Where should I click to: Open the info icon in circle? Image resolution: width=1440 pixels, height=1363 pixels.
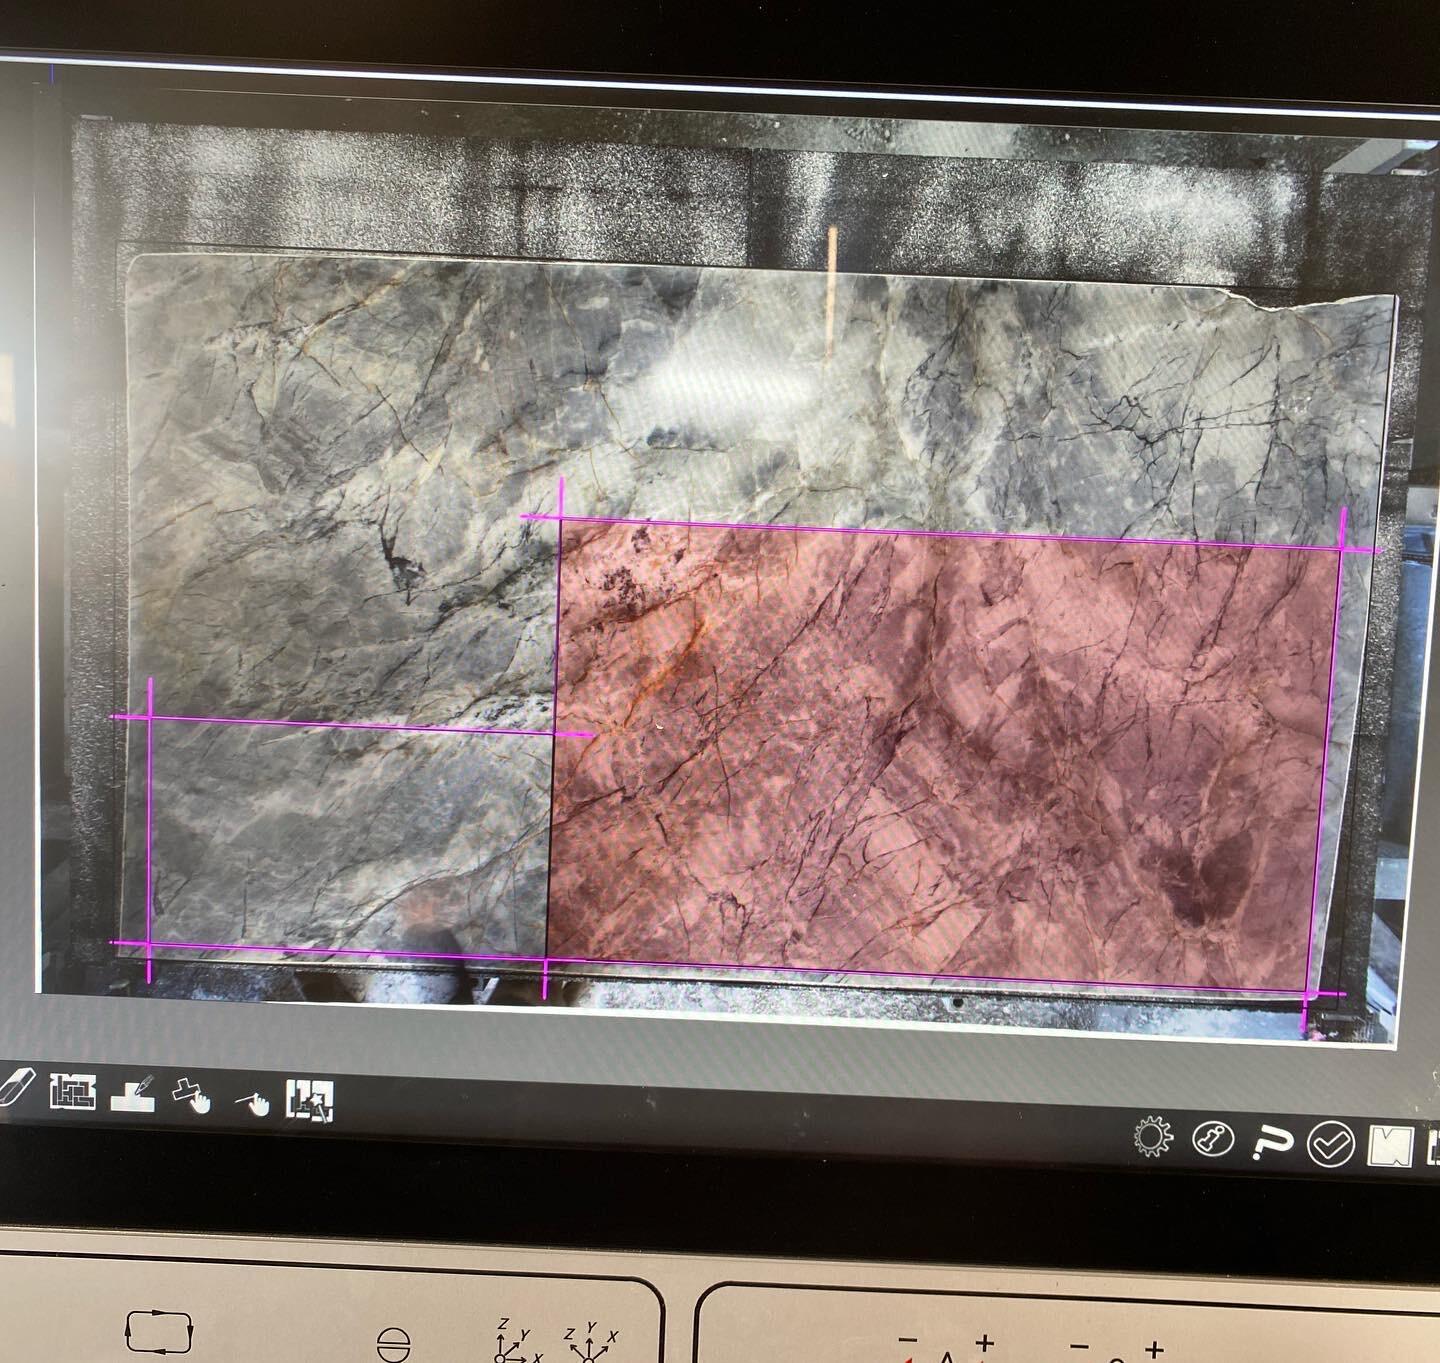click(1213, 1139)
